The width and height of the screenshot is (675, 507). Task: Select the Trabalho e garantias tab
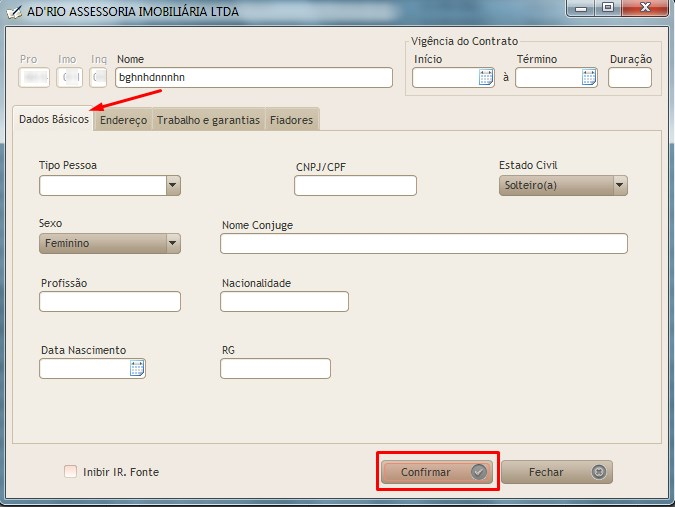coord(208,120)
